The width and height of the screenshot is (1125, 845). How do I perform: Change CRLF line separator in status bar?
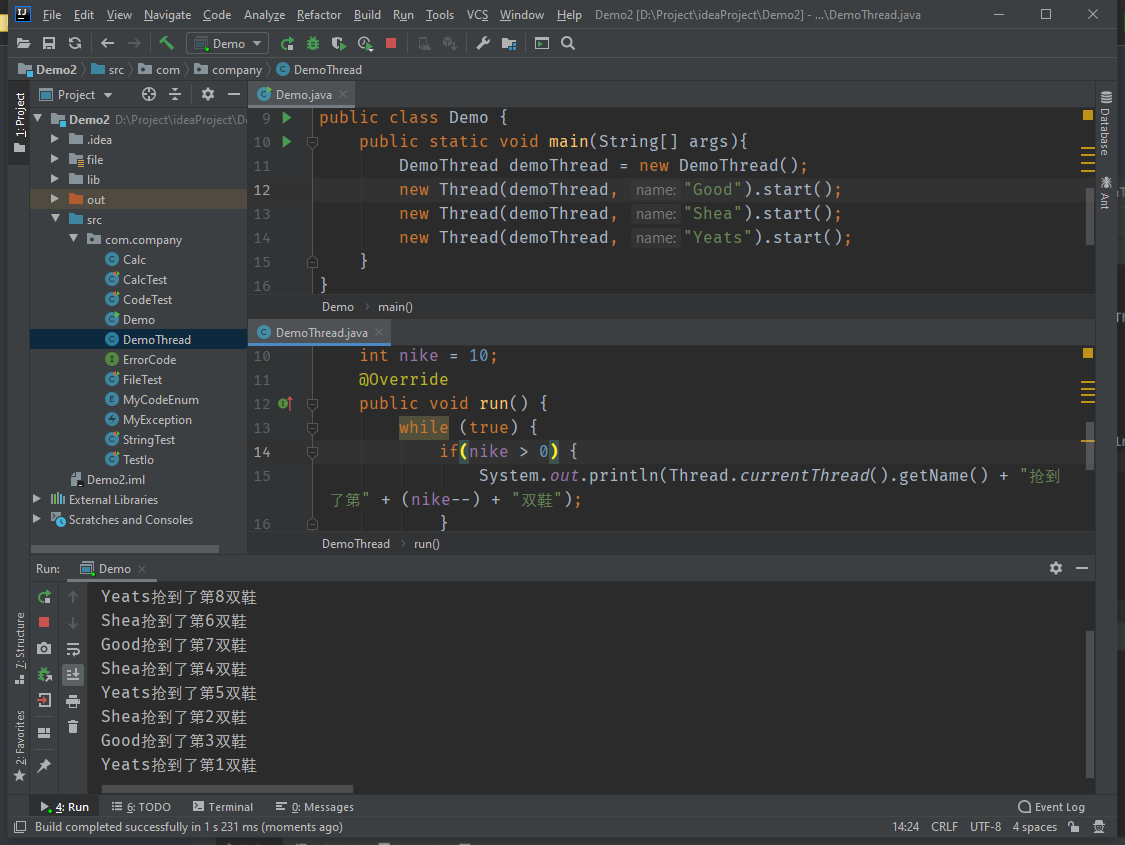coord(944,827)
